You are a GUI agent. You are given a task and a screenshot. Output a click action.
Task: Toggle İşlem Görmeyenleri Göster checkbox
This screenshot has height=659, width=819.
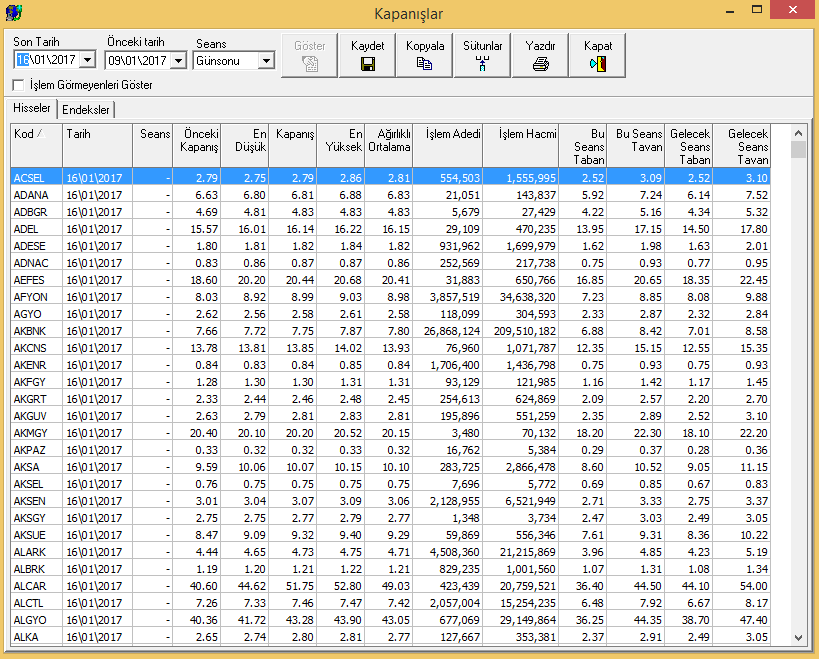tap(19, 85)
